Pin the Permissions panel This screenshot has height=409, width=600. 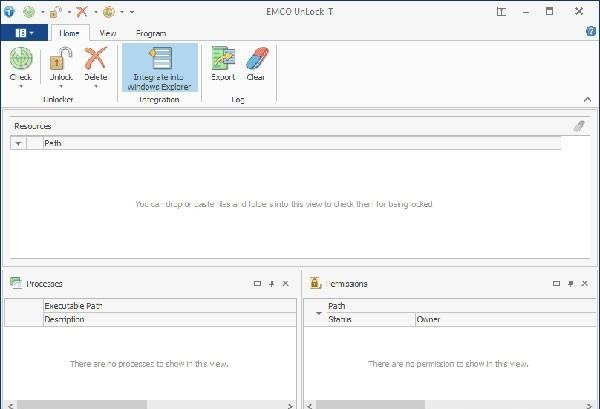pyautogui.click(x=571, y=284)
